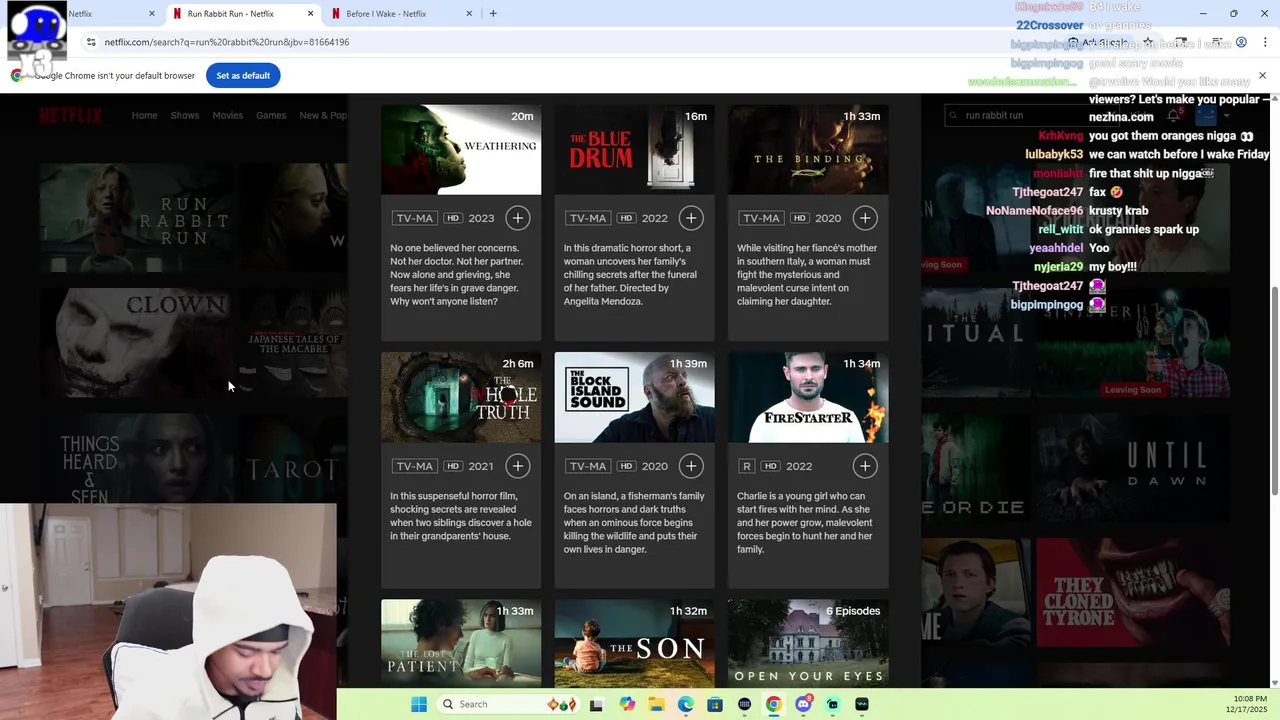The width and height of the screenshot is (1280, 720).
Task: Open The Hole Truth thumbnail
Action: 461,397
